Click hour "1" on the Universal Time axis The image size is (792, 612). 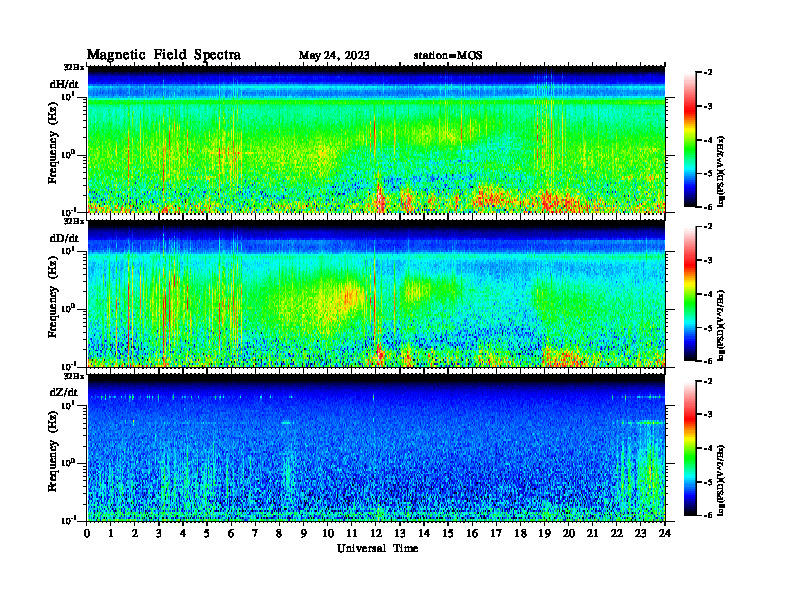pyautogui.click(x=111, y=533)
